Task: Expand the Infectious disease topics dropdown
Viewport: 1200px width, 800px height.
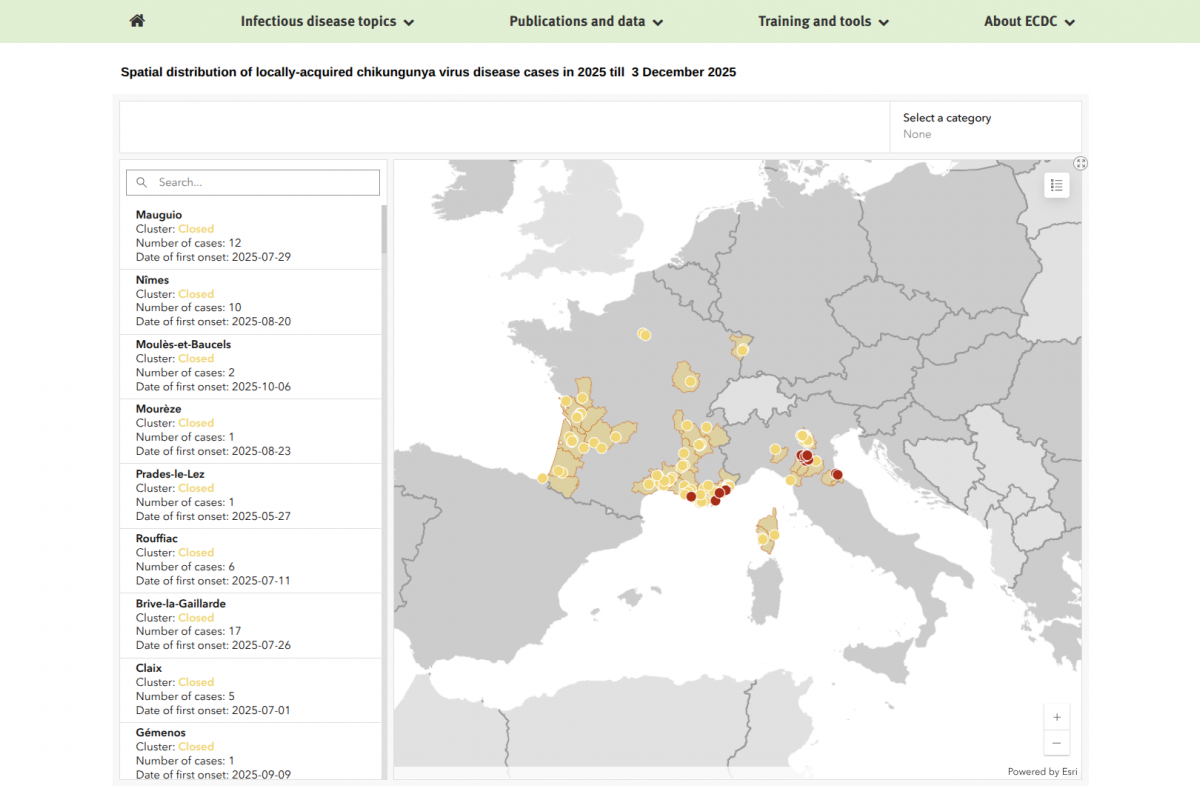Action: coord(327,20)
